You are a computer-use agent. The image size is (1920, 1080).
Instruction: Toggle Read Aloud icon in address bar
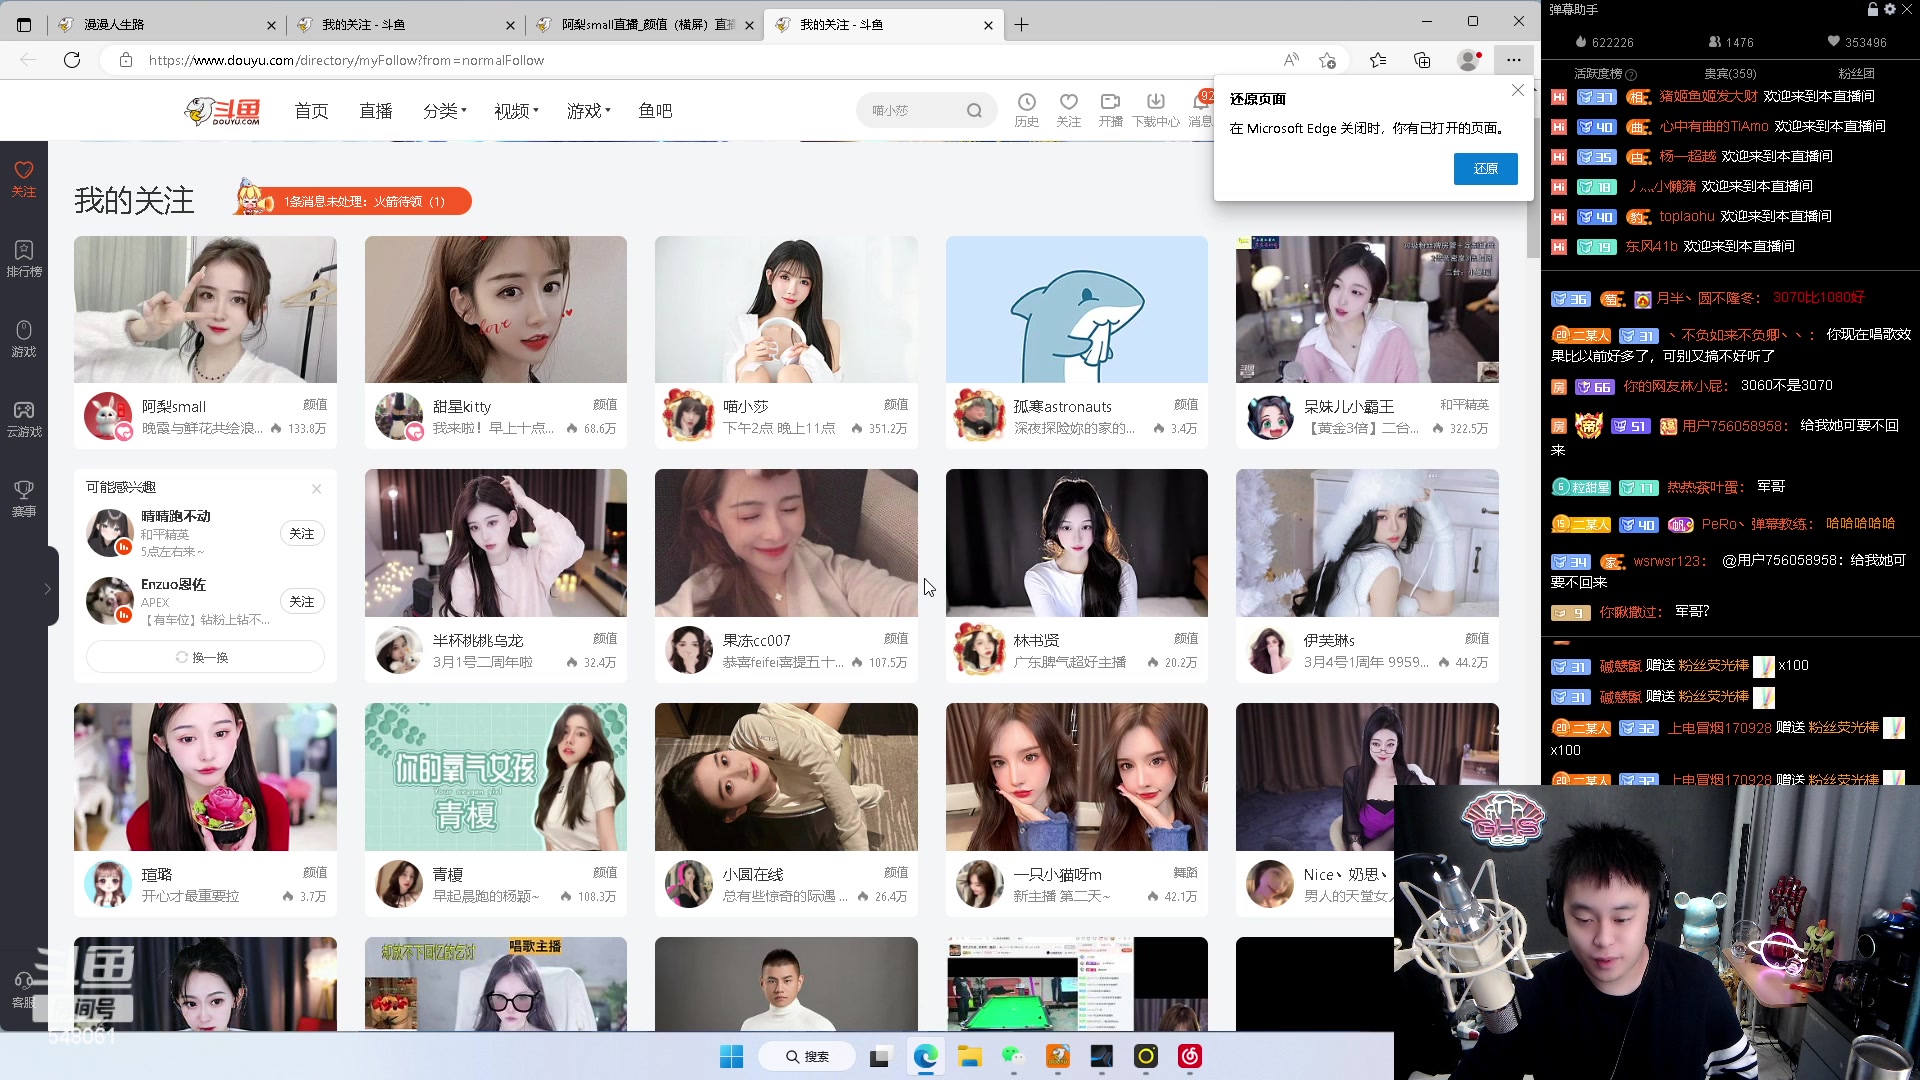tap(1291, 60)
